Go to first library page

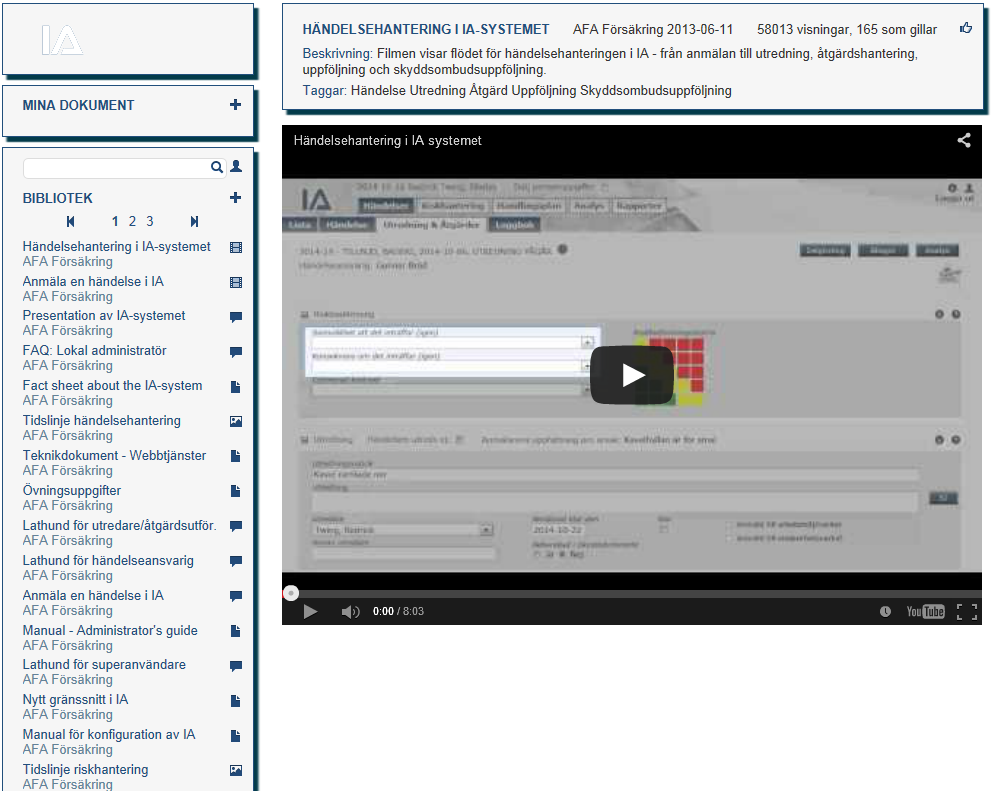click(x=71, y=221)
